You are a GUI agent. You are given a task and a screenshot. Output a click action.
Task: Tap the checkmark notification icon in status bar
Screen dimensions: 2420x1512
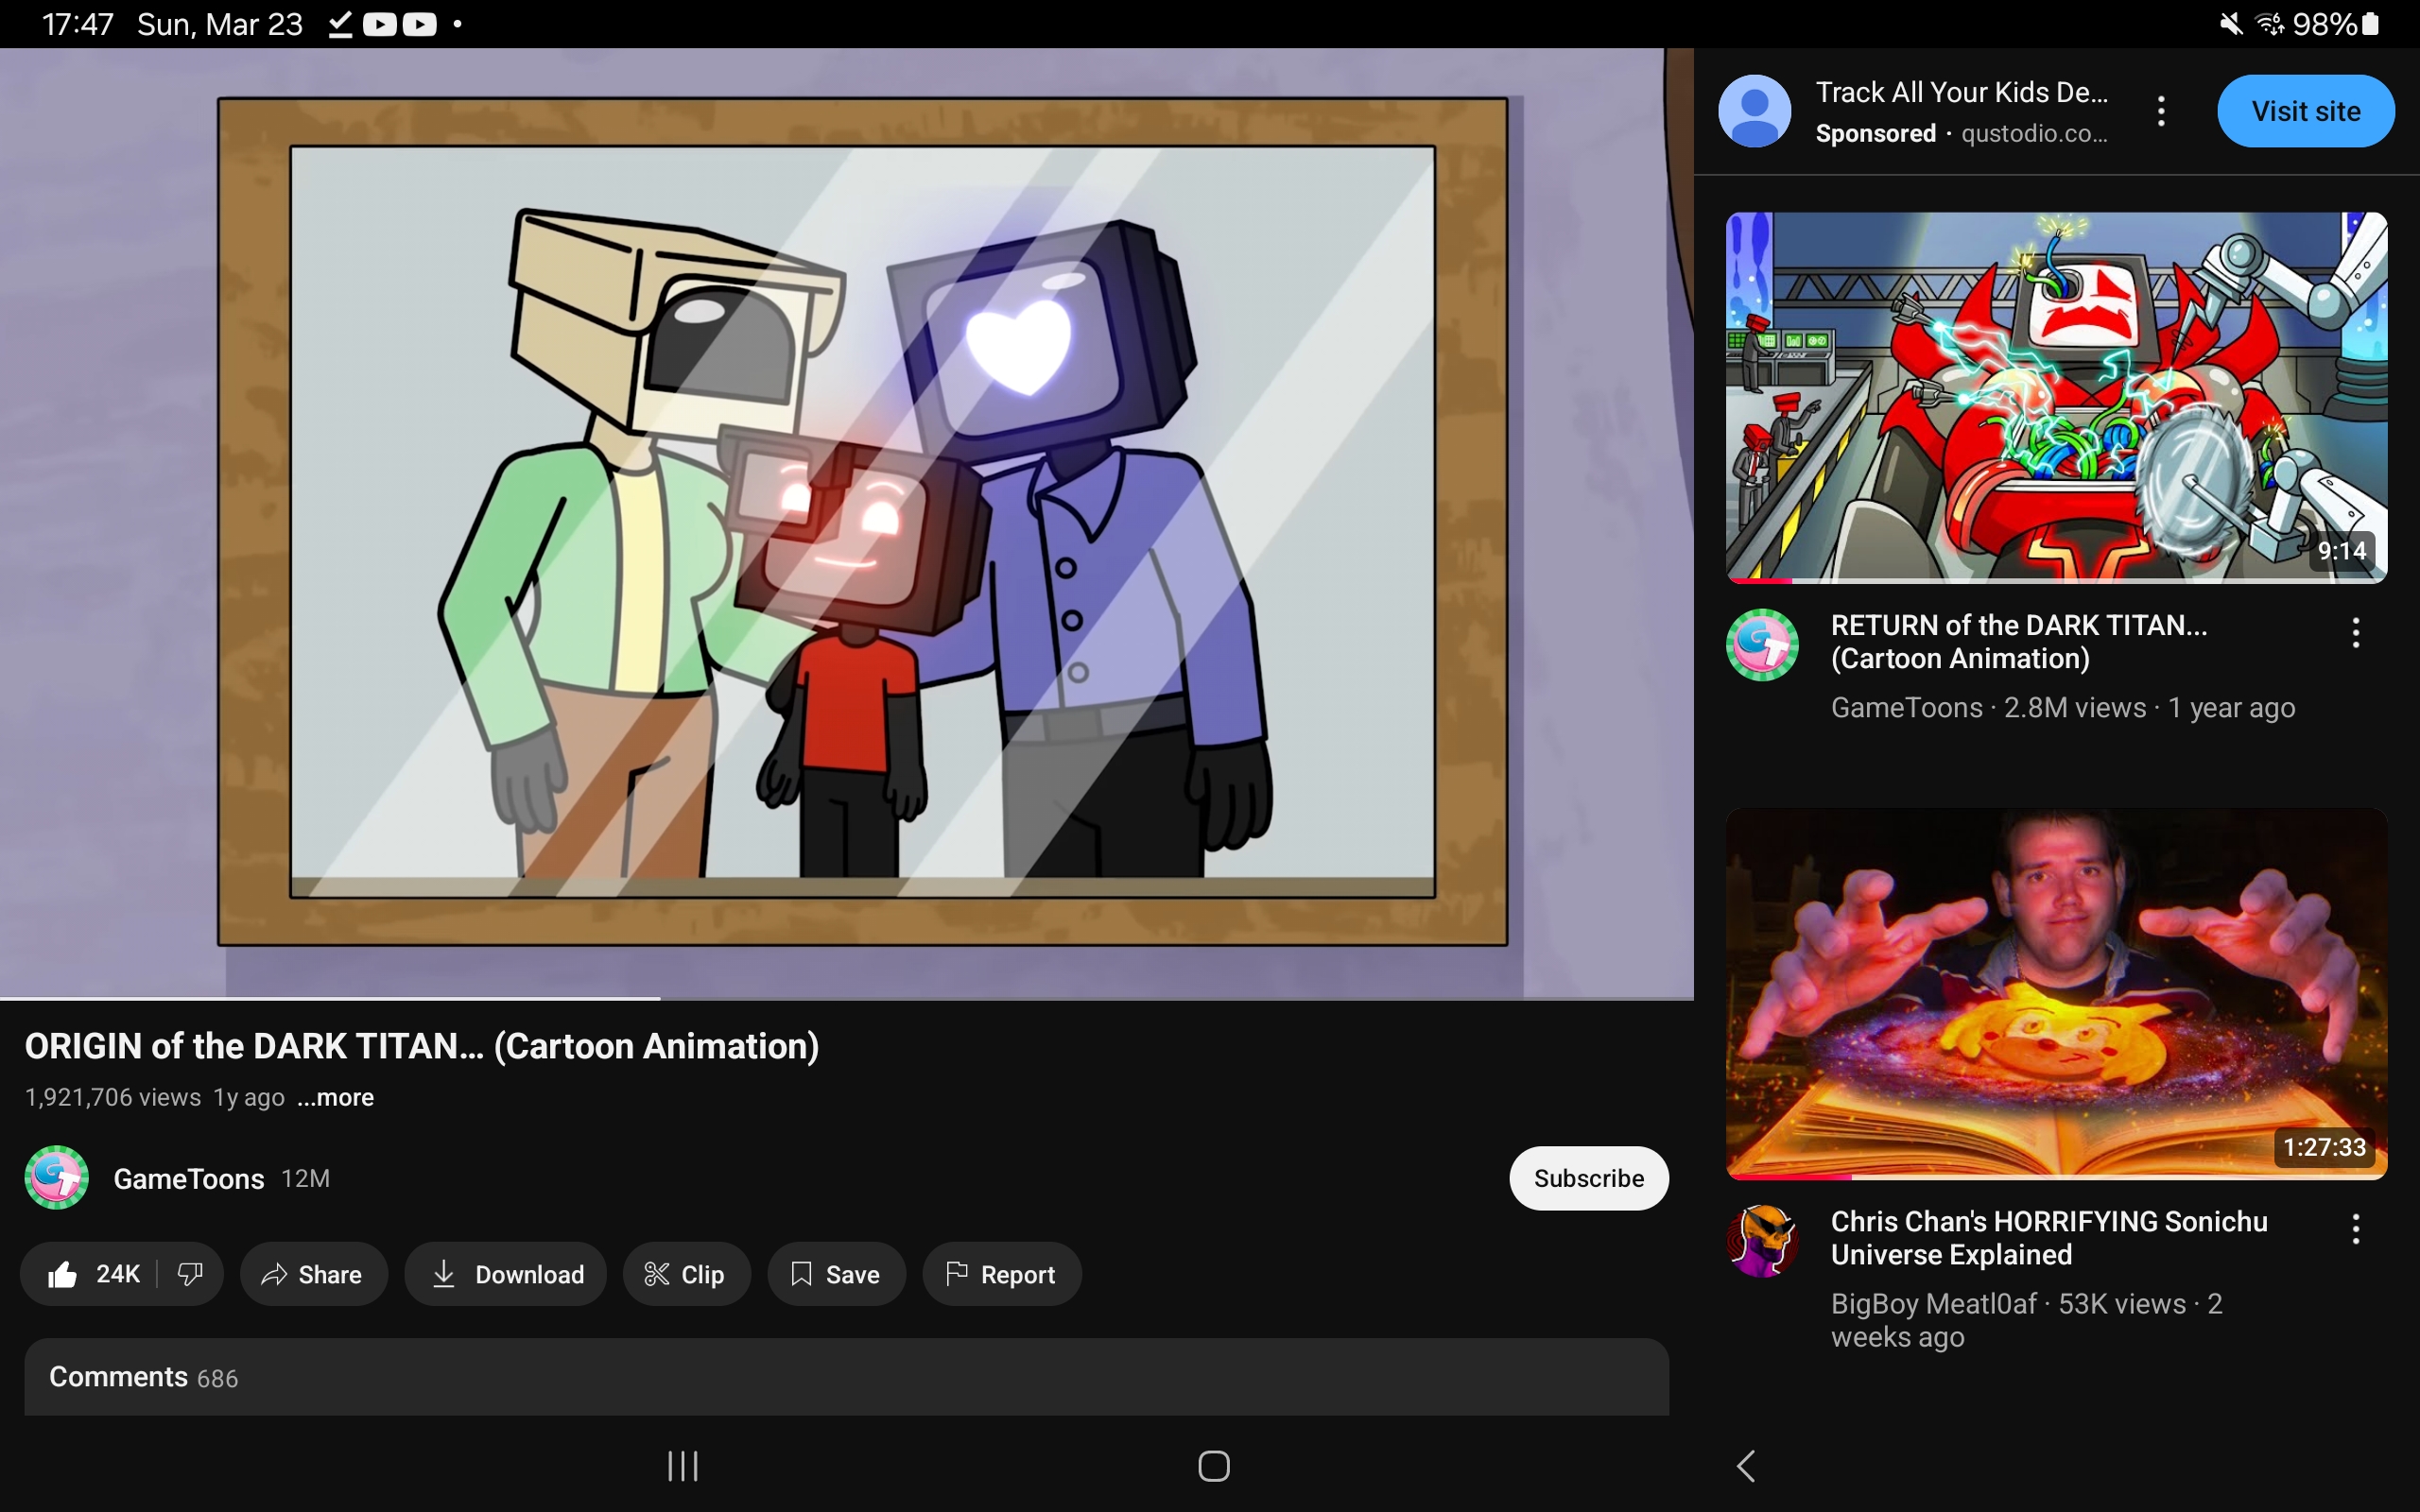pos(340,24)
